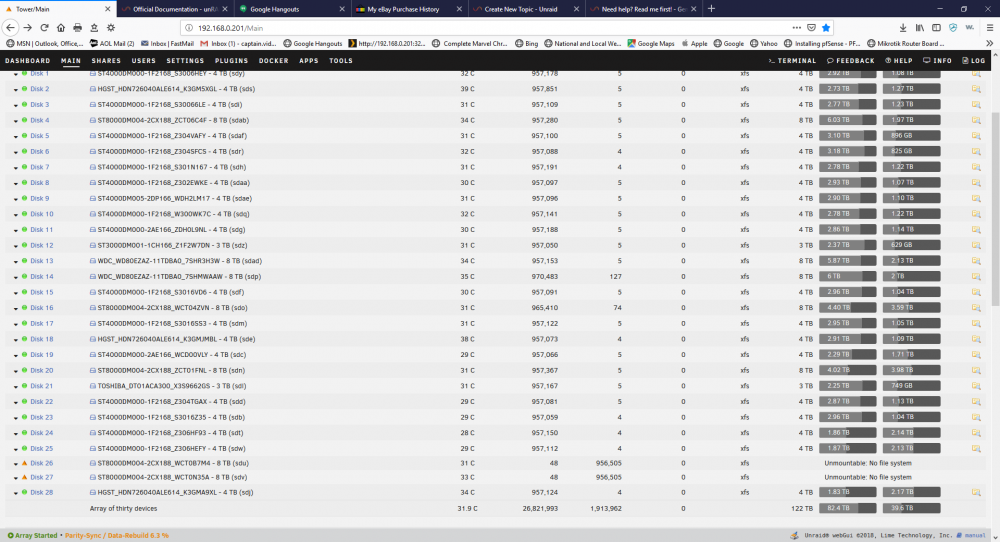
Task: Open the Firefox downloads arrow icon
Action: click(x=903, y=28)
